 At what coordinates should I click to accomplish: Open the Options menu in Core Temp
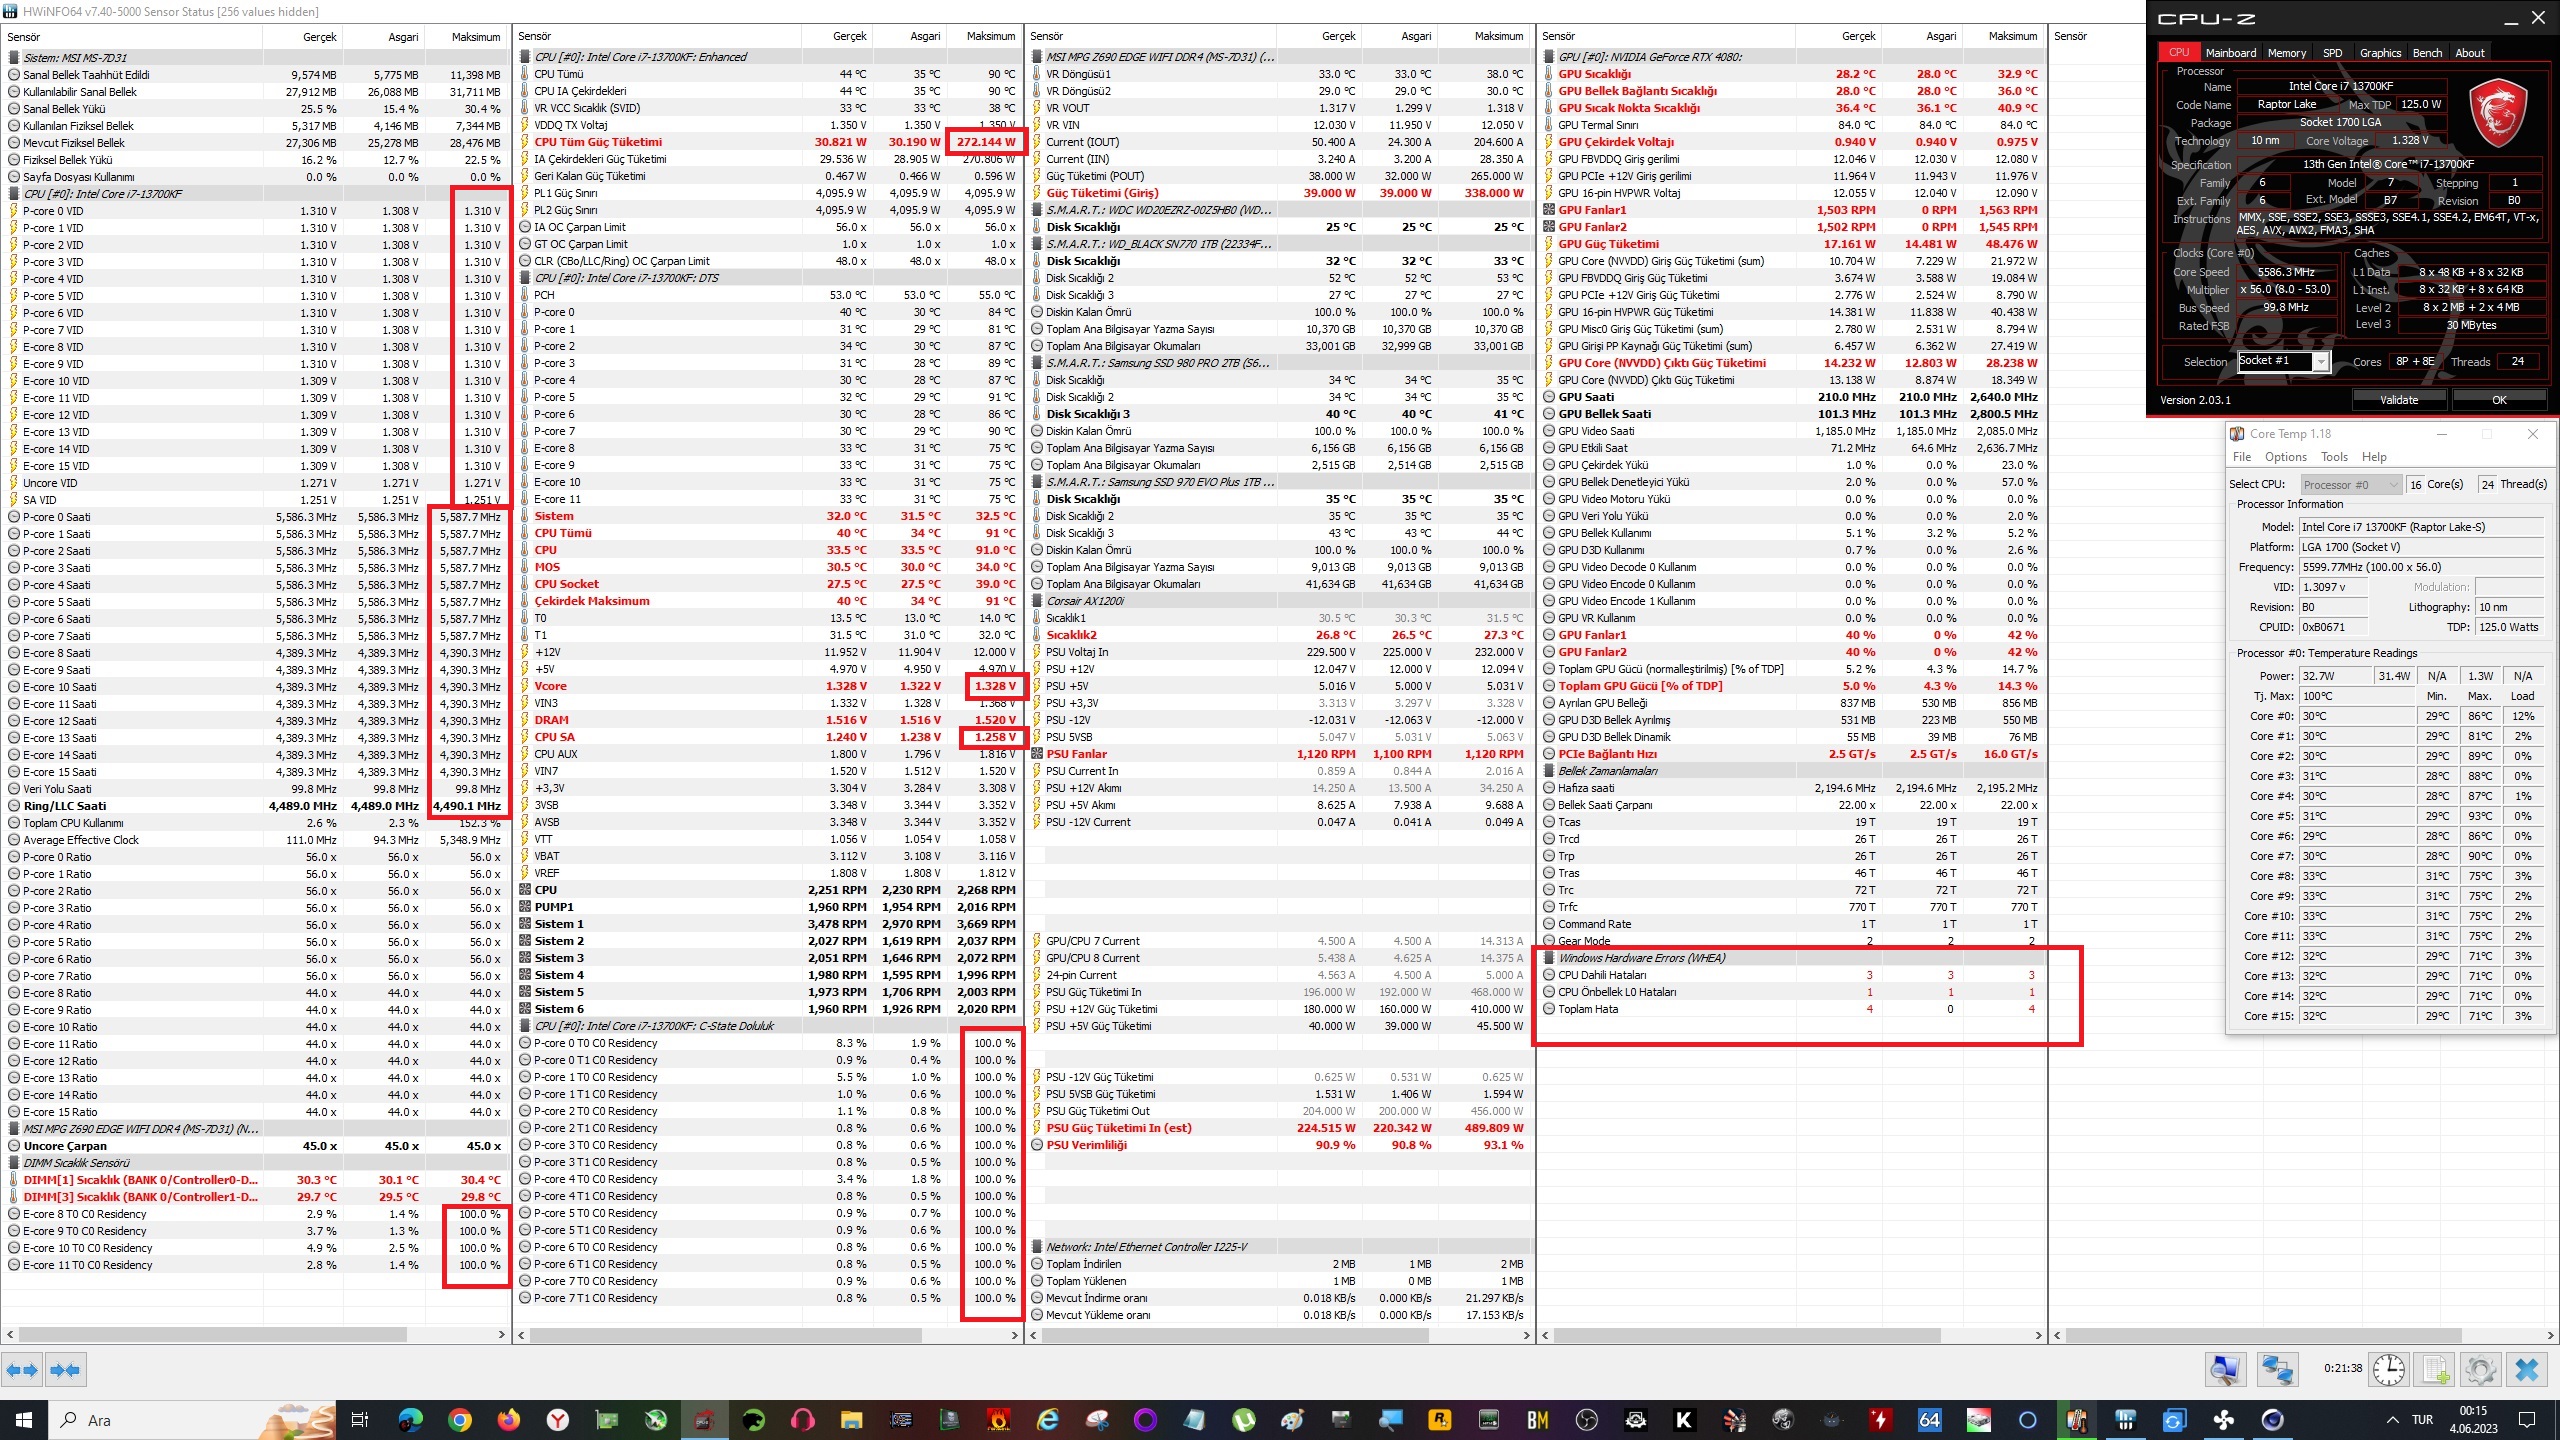[x=2285, y=457]
